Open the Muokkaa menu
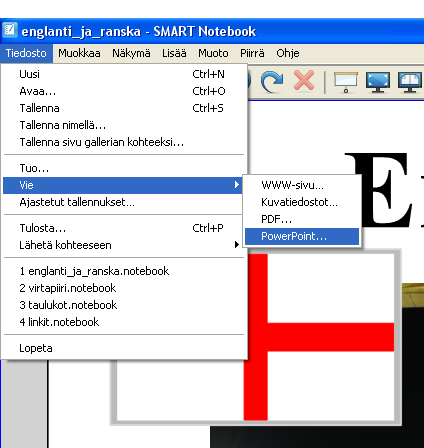Screen dimensions: 424x448 (x=79, y=53)
